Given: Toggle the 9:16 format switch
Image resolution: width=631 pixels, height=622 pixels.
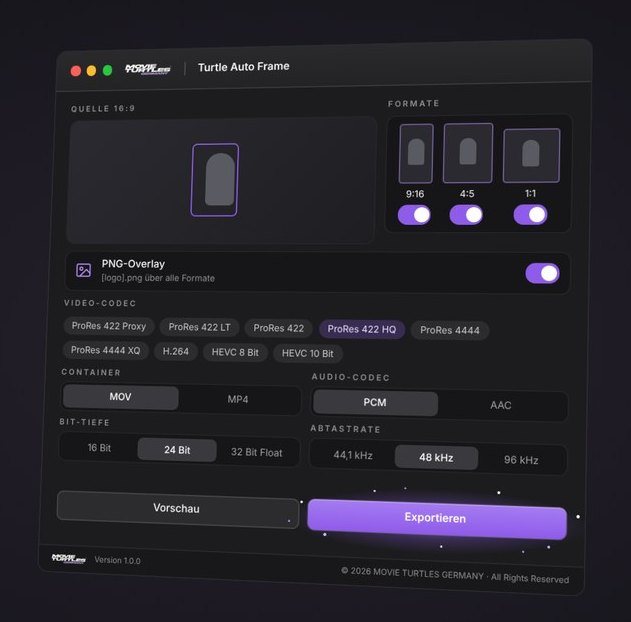Looking at the screenshot, I should (414, 215).
